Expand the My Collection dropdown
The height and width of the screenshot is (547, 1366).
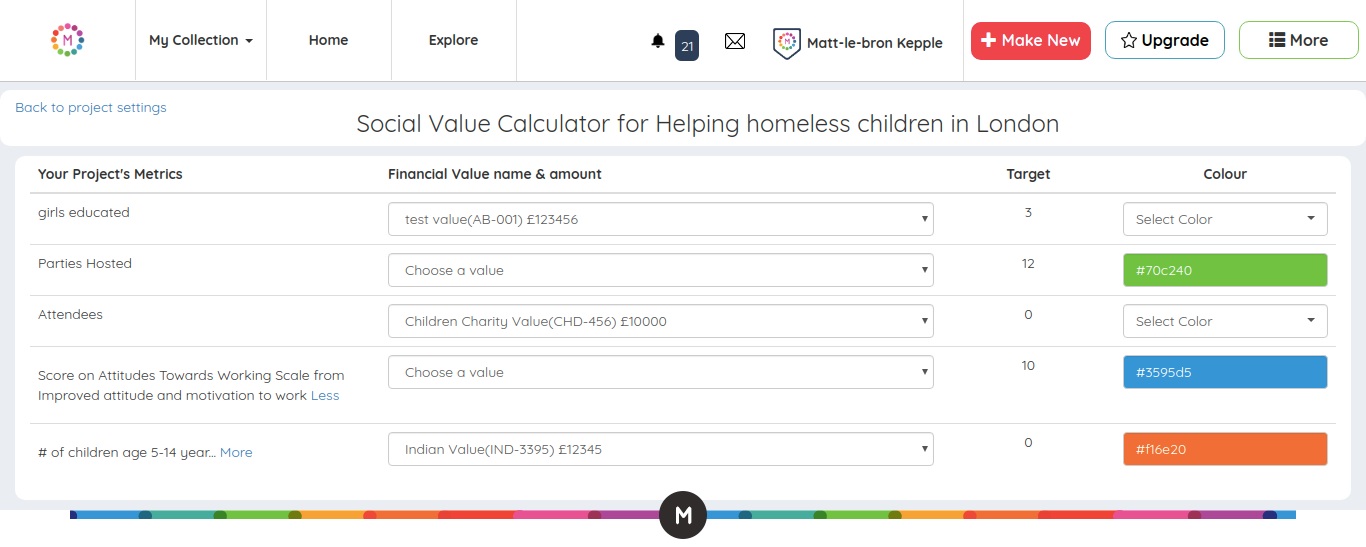click(201, 40)
